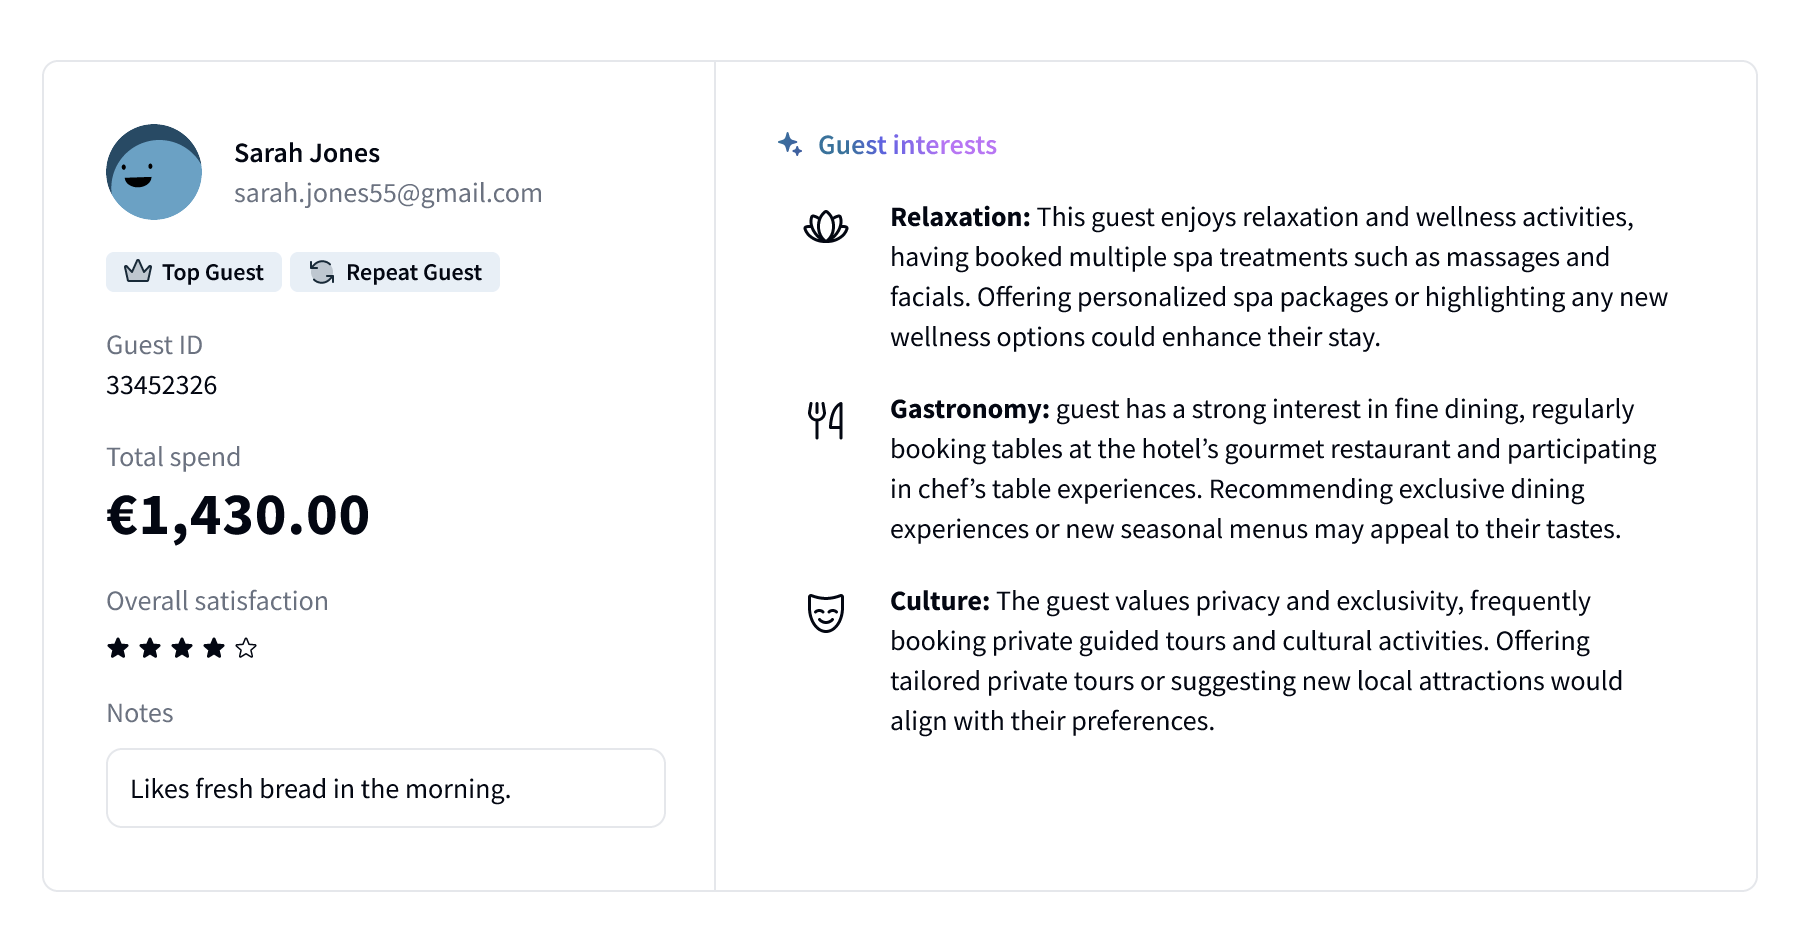The width and height of the screenshot is (1798, 952).
Task: Click the empty fifth satisfaction star
Action: pos(246,648)
